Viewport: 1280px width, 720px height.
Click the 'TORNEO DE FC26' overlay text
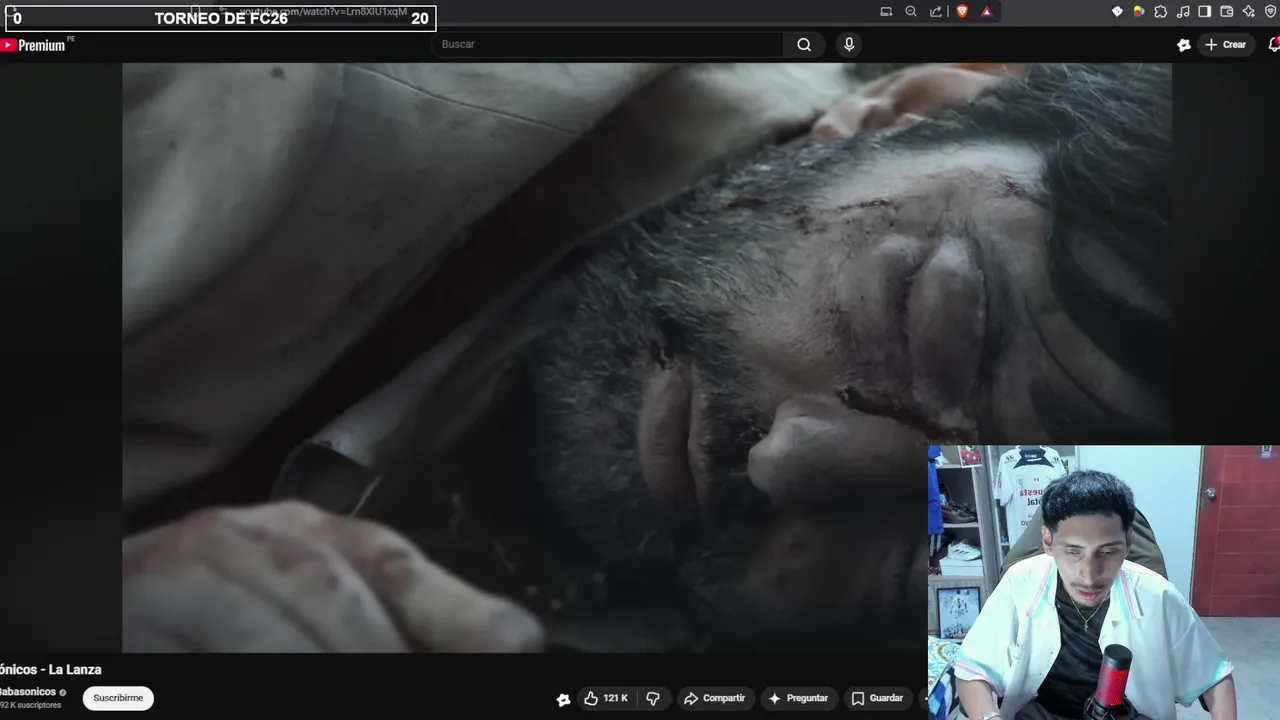(x=221, y=18)
